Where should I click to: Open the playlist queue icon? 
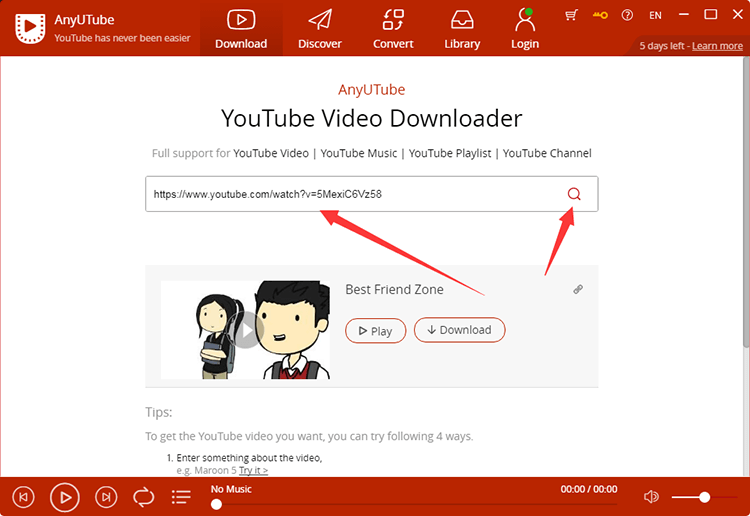(181, 497)
